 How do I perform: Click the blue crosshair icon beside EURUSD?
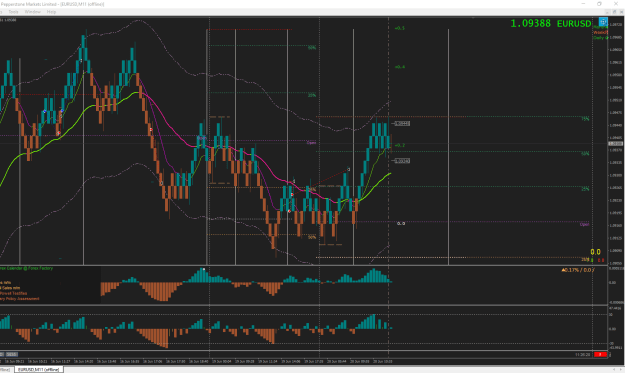click(x=603, y=22)
